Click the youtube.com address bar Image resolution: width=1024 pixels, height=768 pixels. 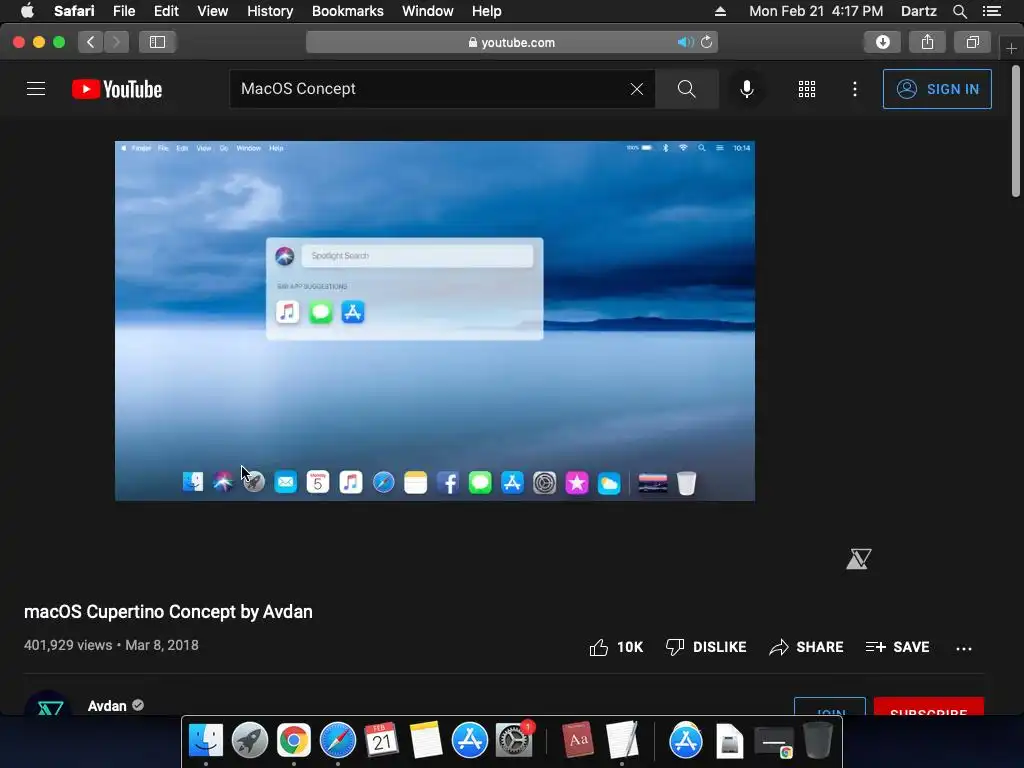point(512,42)
